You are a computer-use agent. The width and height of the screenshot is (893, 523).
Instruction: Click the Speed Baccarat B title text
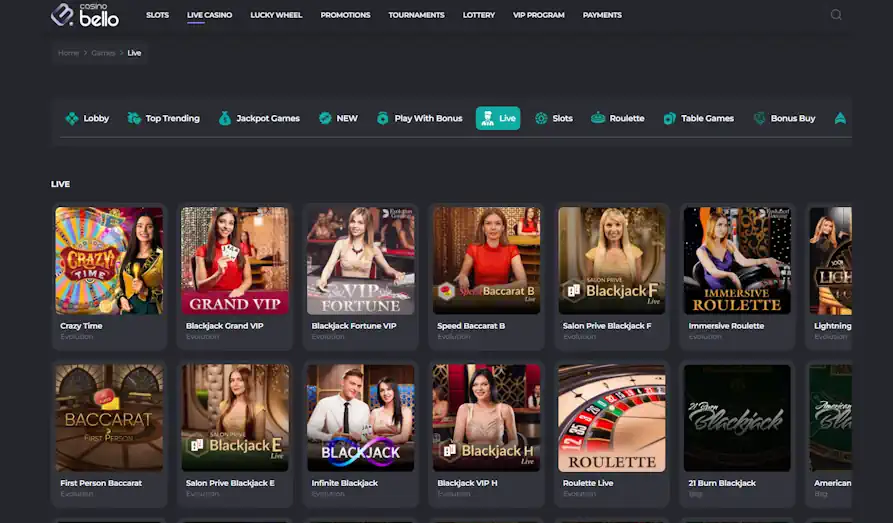click(x=471, y=326)
